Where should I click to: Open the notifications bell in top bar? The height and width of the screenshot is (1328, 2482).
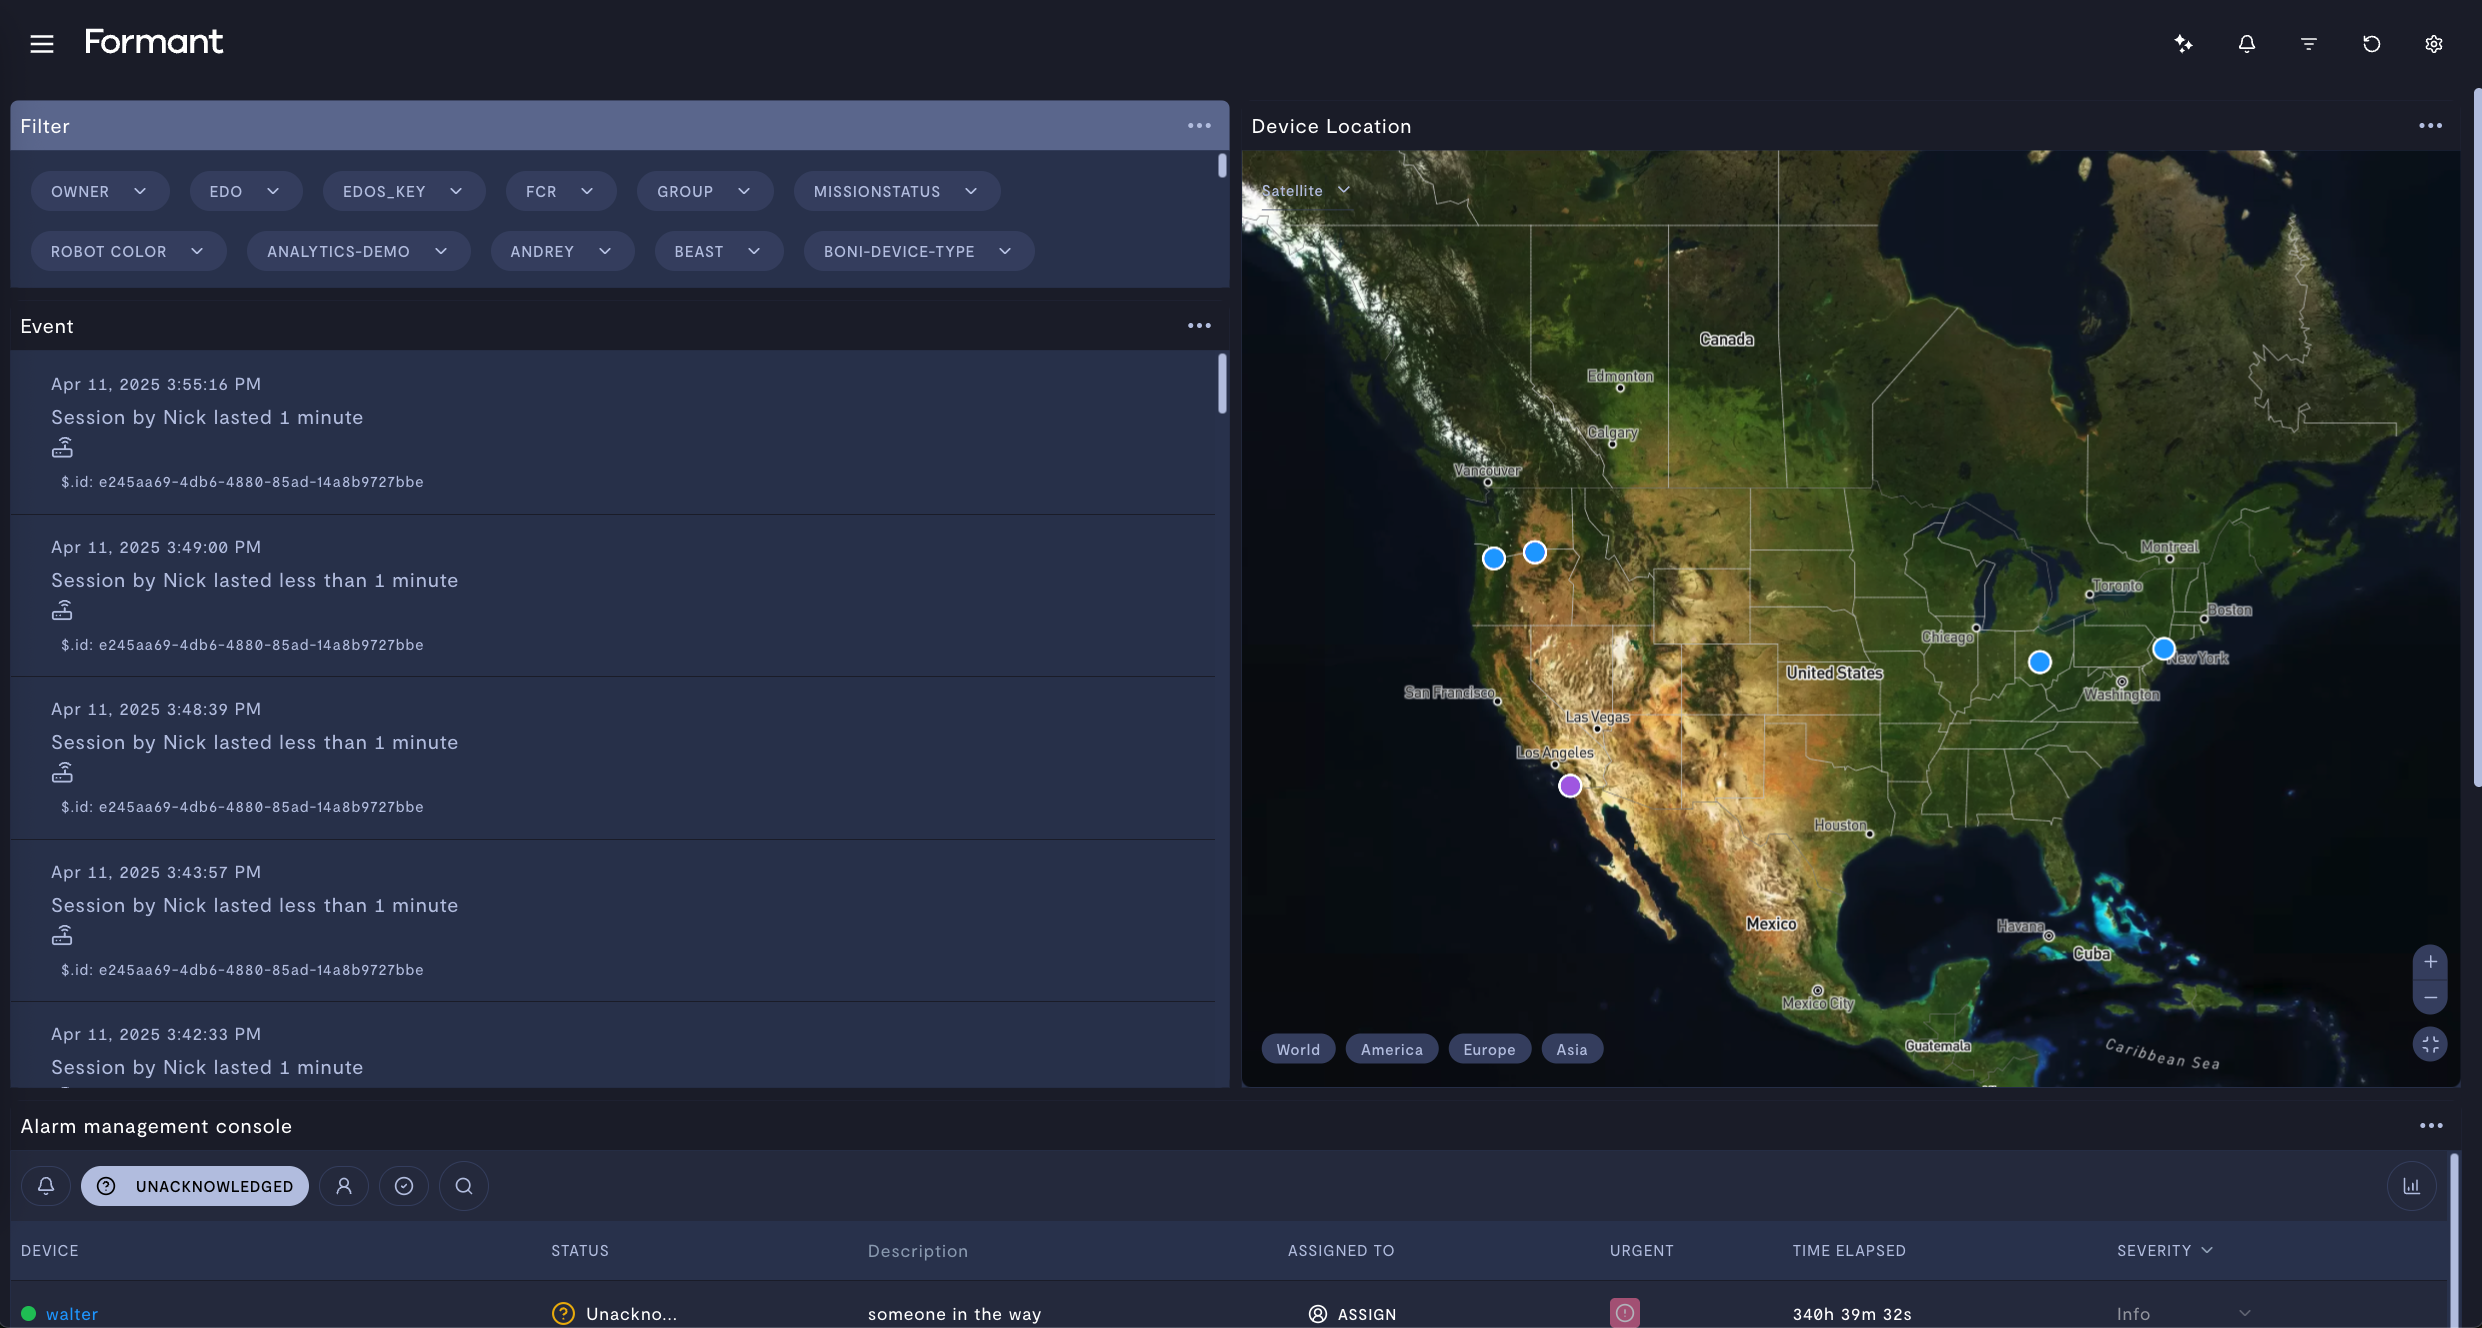(2246, 43)
